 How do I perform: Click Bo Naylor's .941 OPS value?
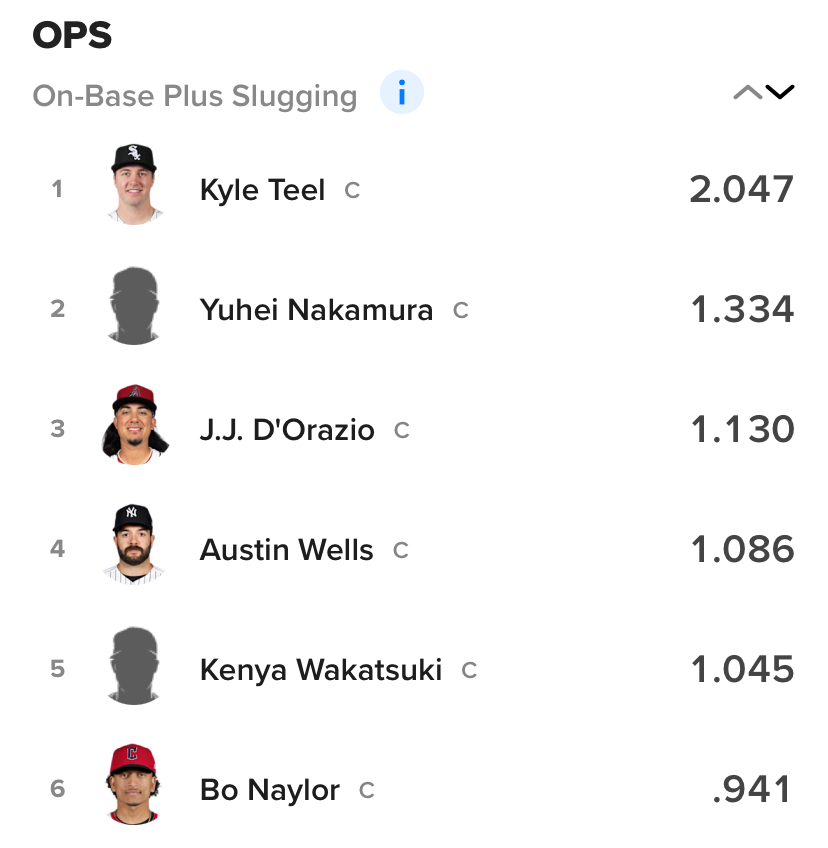click(752, 789)
